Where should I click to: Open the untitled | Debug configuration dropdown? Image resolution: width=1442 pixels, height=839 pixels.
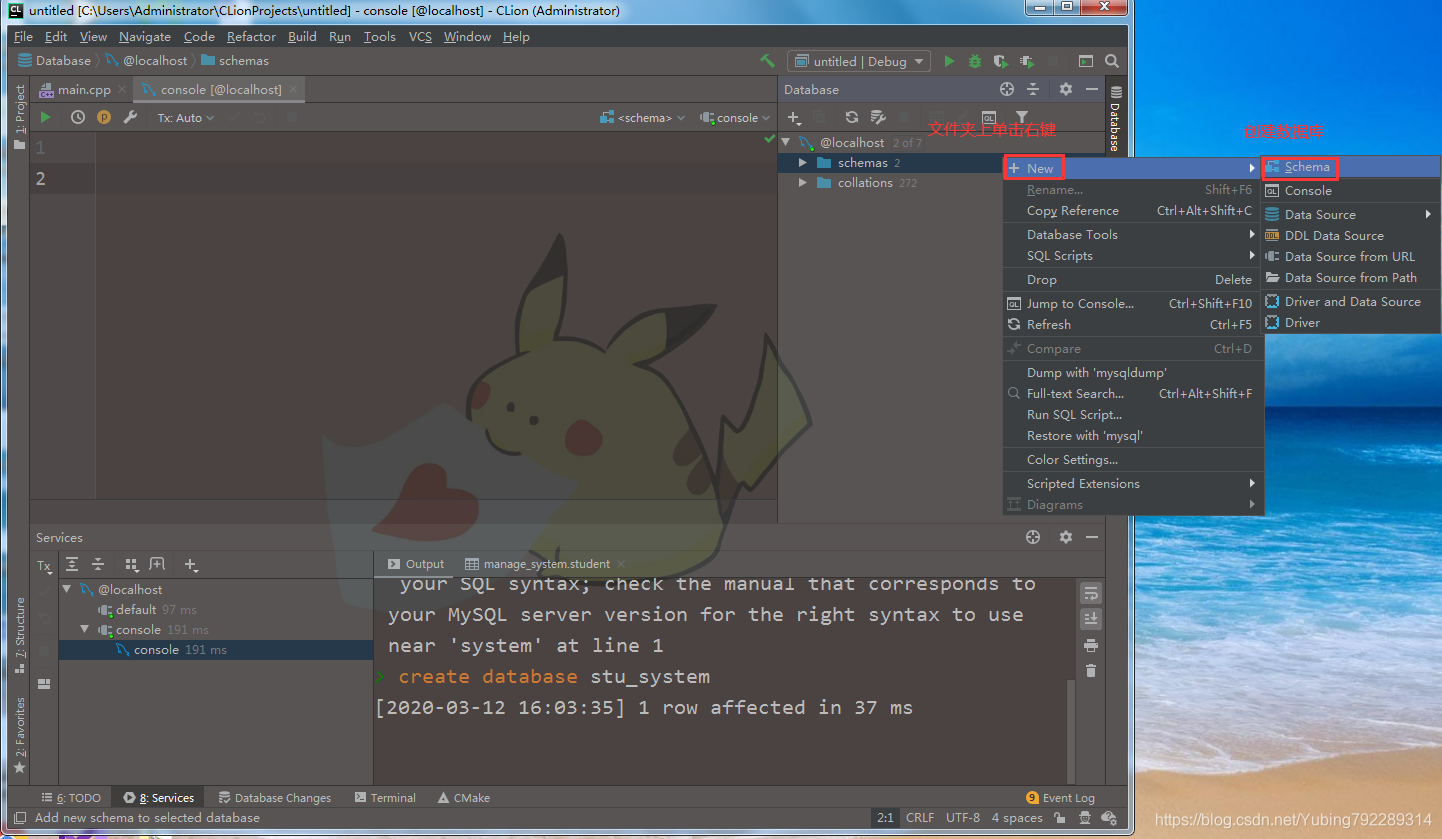click(x=859, y=61)
